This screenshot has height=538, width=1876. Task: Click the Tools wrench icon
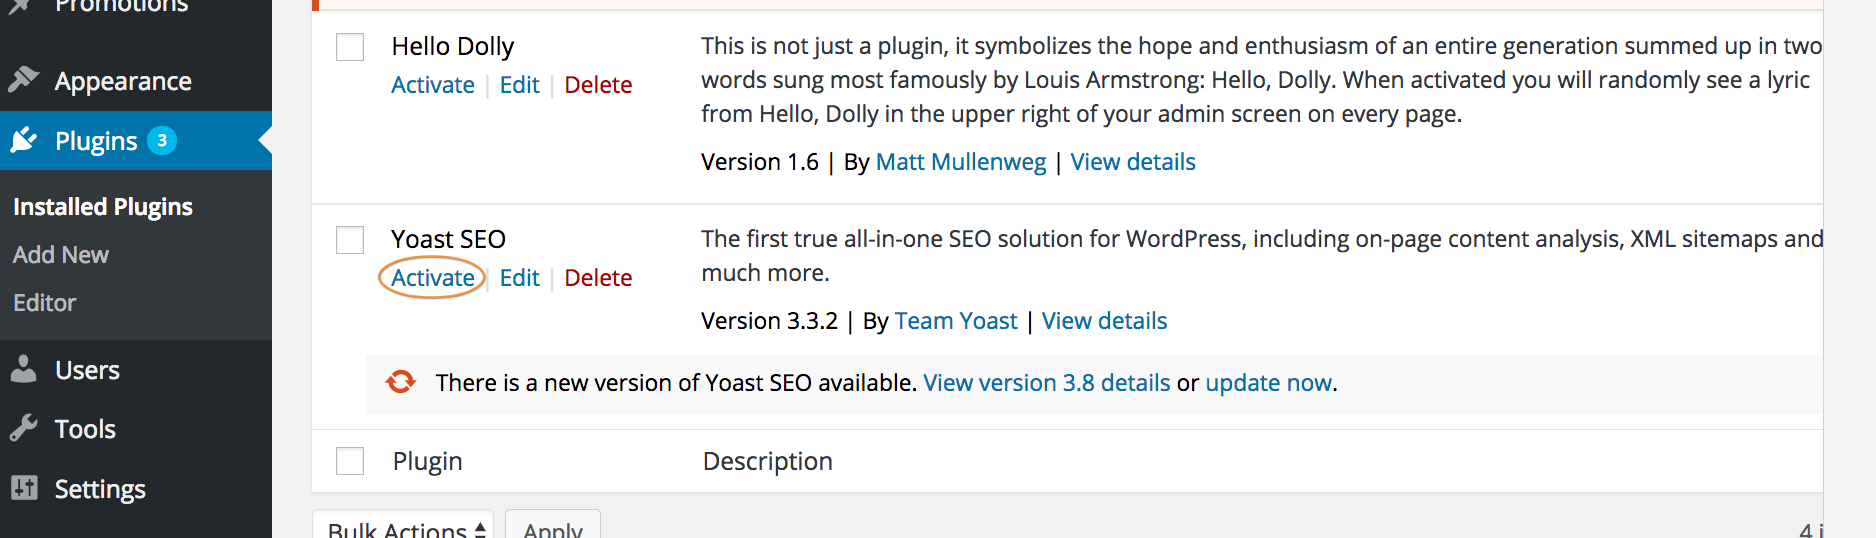point(23,428)
